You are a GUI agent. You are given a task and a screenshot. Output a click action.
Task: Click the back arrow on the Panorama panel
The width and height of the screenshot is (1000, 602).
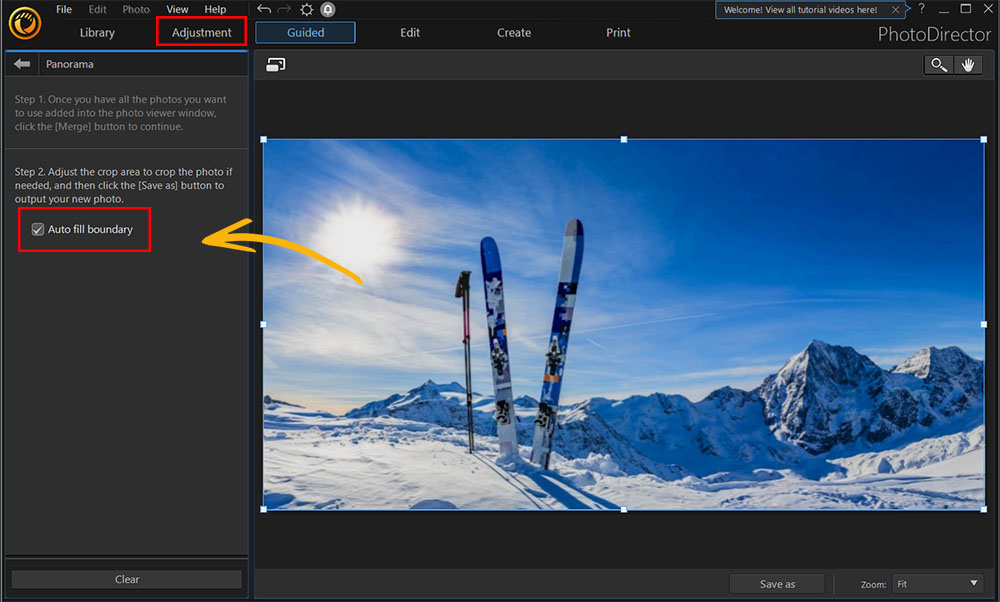[21, 63]
